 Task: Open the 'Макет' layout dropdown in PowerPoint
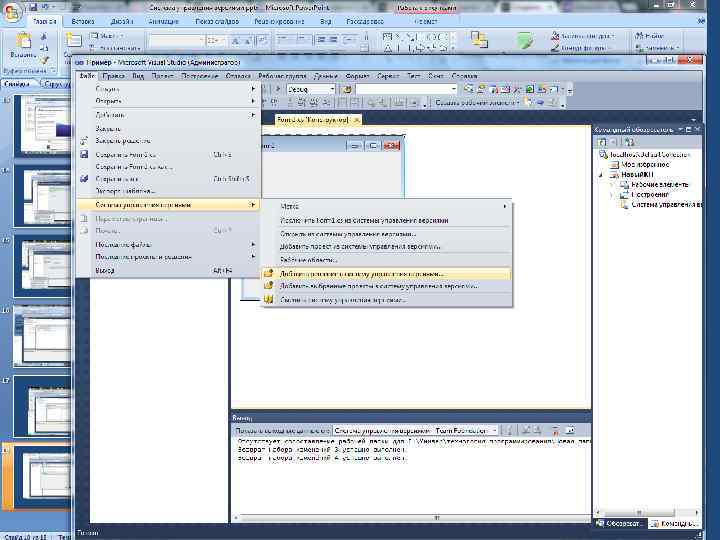tap(107, 36)
